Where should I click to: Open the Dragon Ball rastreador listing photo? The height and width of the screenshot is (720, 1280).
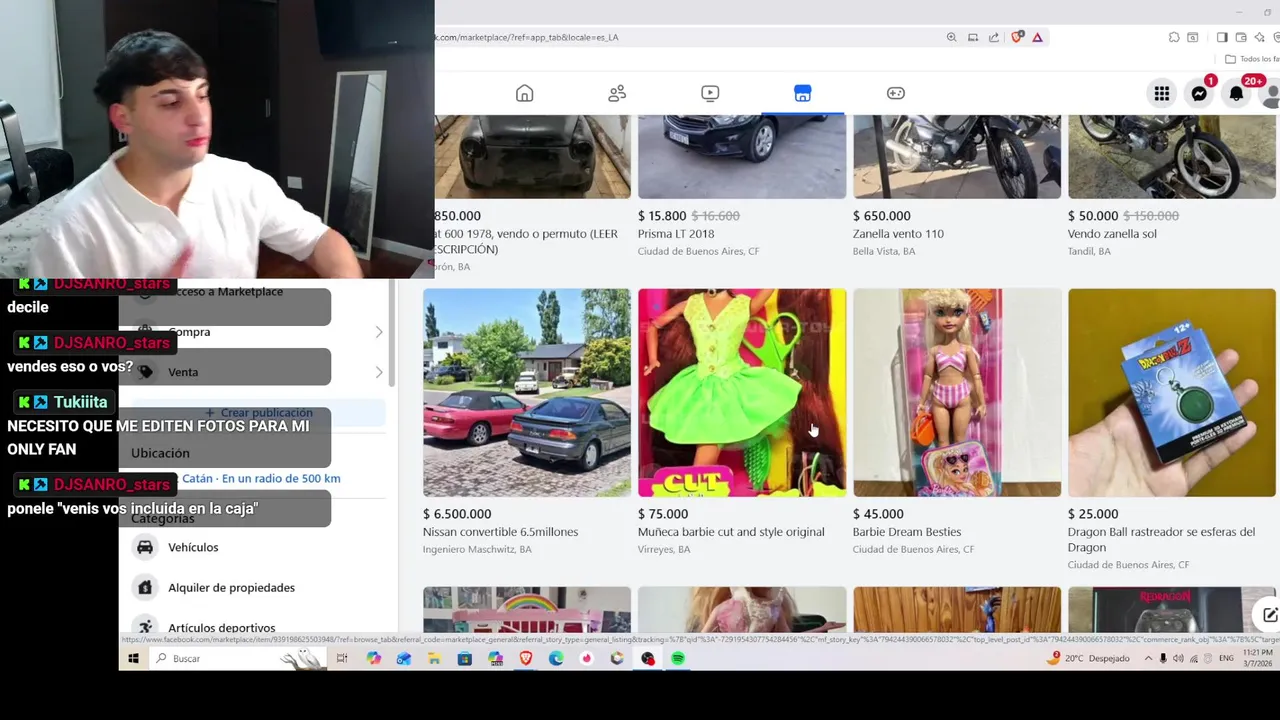(x=1172, y=392)
